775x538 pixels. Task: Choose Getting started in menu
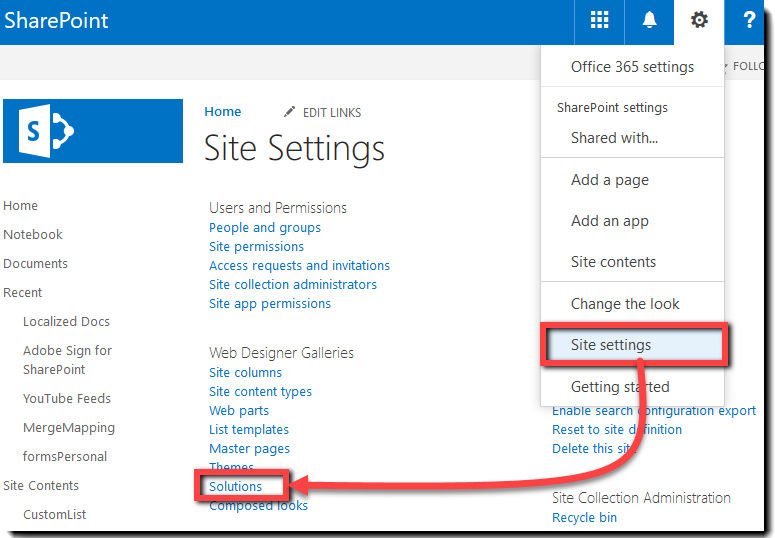pos(620,387)
